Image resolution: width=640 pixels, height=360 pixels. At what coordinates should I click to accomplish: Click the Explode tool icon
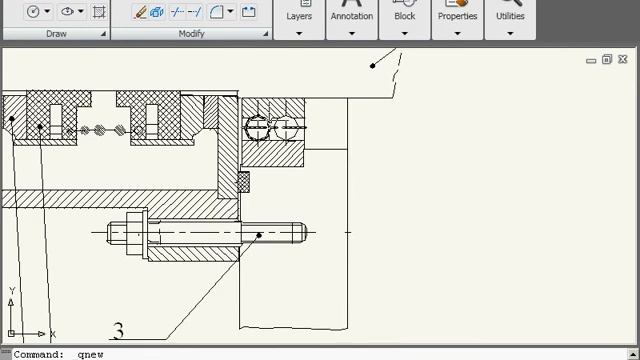point(157,12)
